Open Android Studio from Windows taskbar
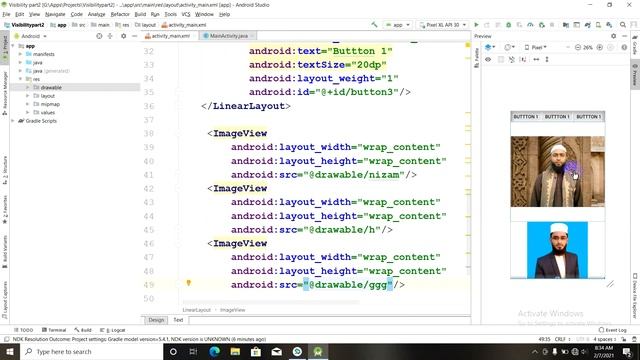 click(x=318, y=351)
